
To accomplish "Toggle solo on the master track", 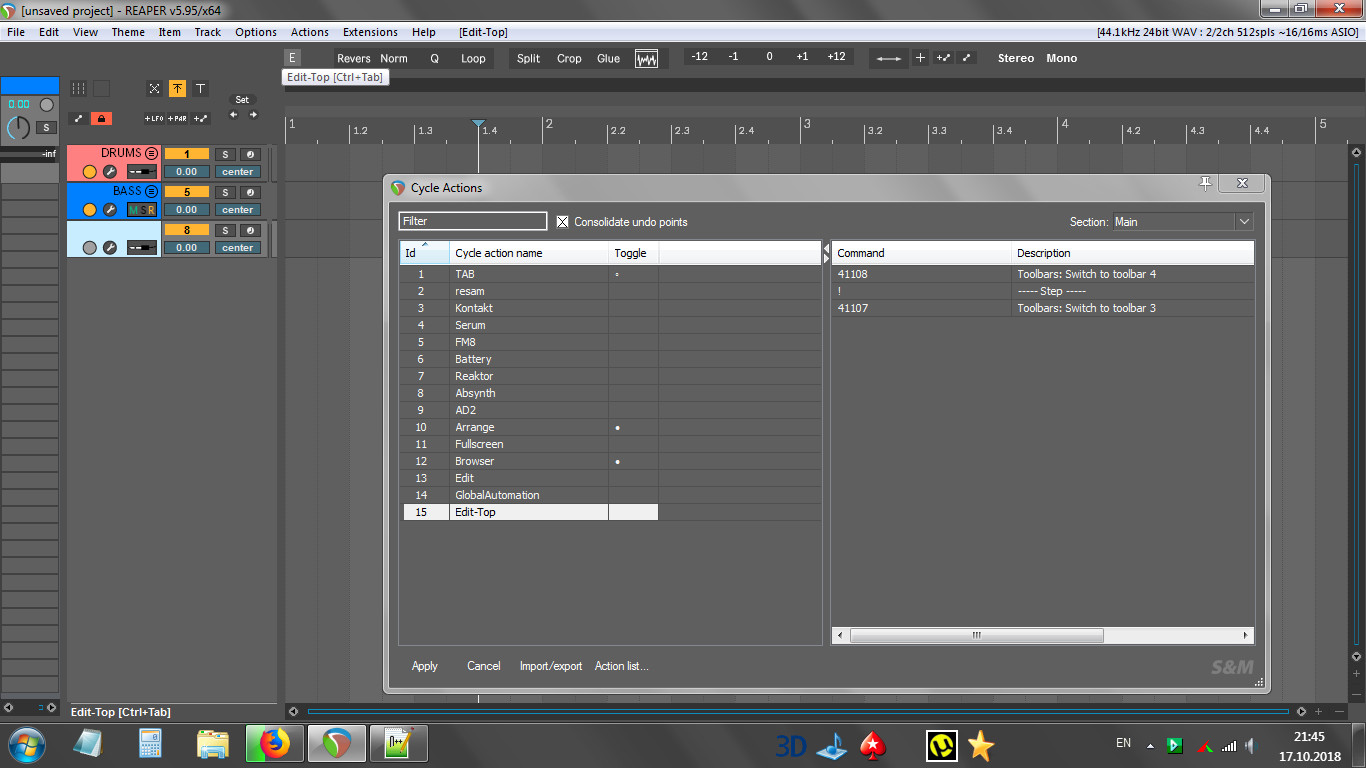I will click(45, 127).
